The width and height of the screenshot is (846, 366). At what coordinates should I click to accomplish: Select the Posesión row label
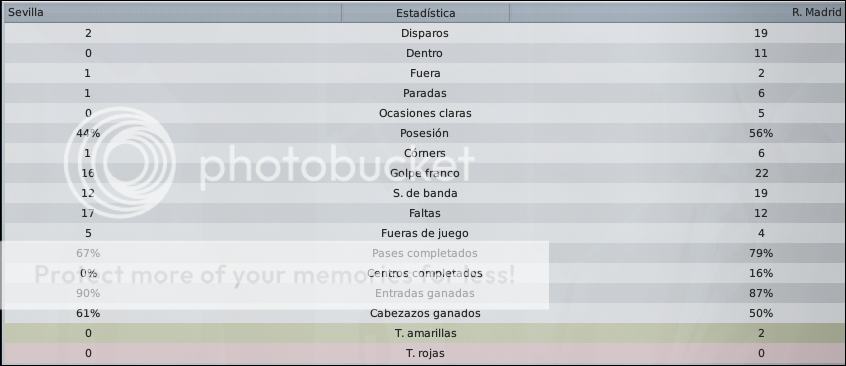coord(424,133)
